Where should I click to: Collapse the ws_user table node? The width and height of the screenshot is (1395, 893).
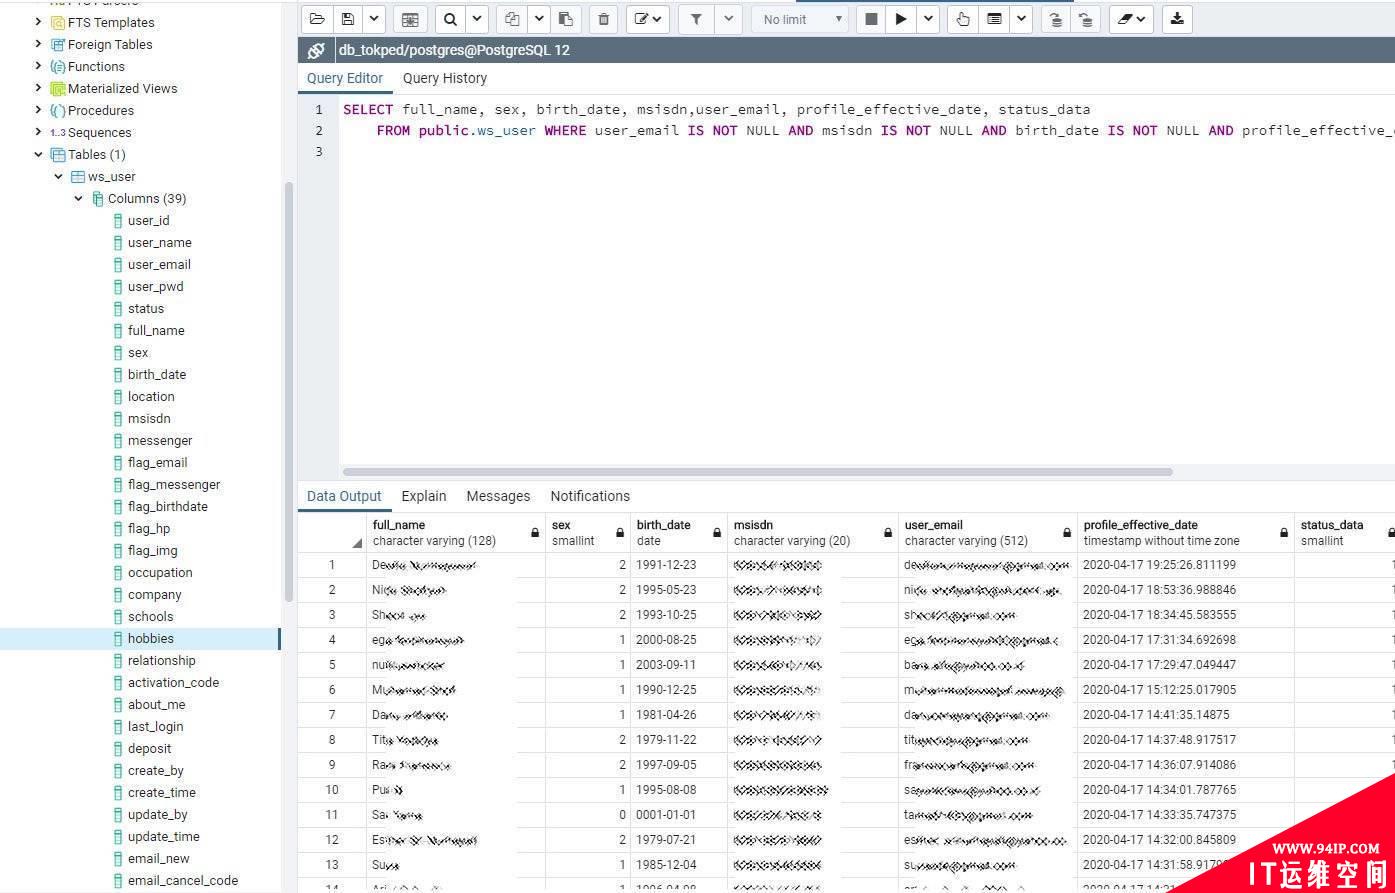click(58, 176)
